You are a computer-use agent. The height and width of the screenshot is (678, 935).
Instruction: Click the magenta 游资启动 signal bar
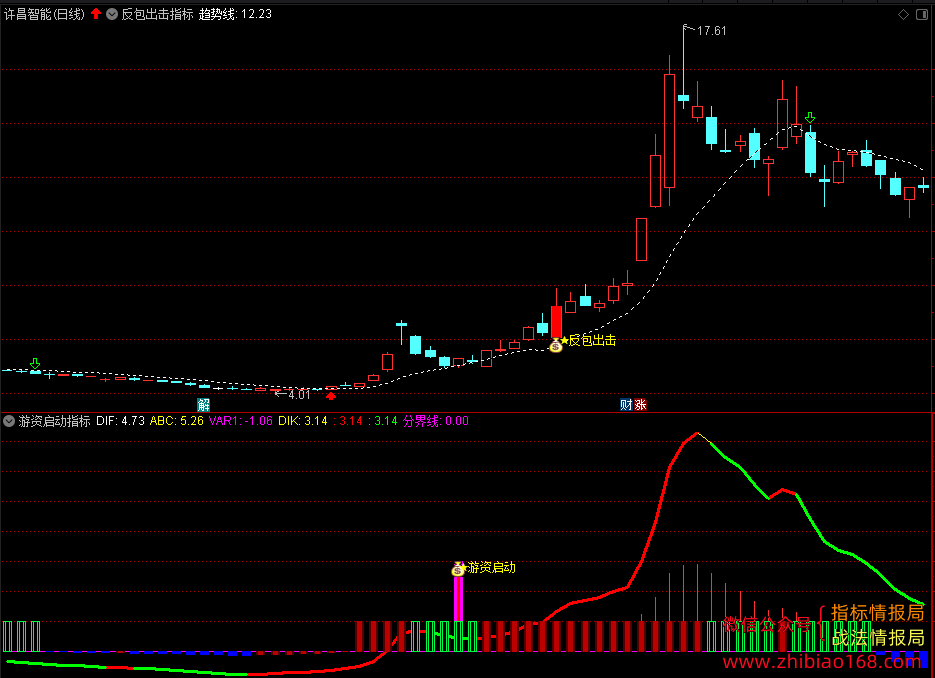pos(458,599)
